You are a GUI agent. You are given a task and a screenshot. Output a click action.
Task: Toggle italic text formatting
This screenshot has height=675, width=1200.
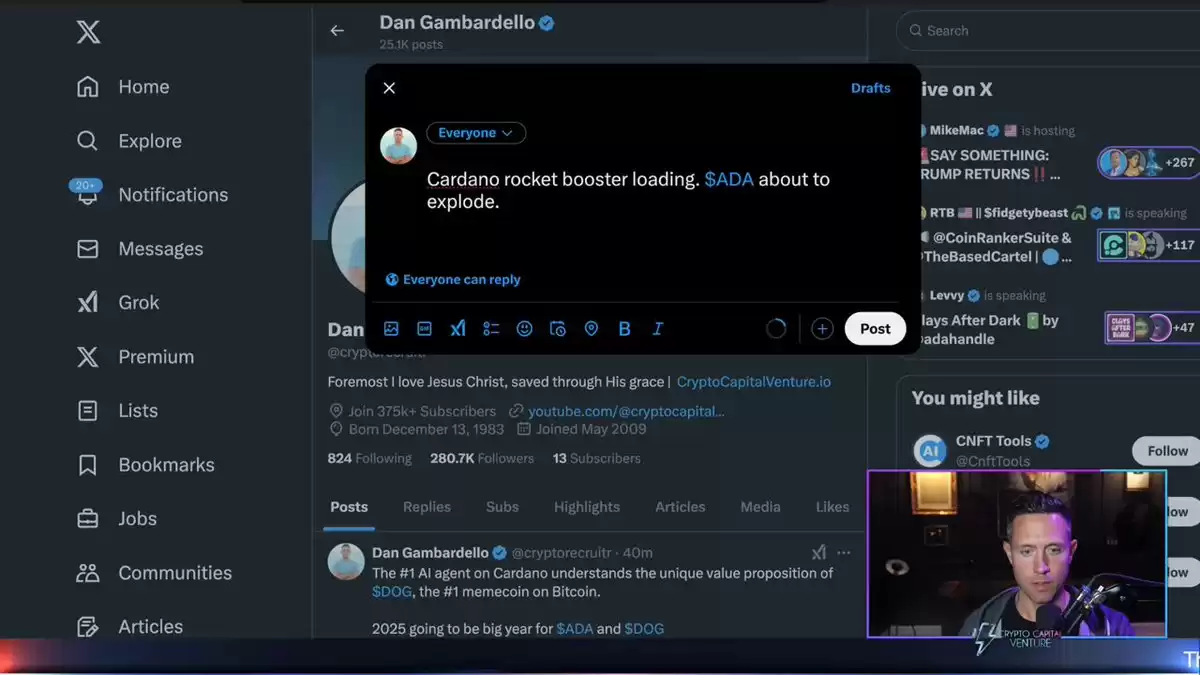tap(658, 328)
